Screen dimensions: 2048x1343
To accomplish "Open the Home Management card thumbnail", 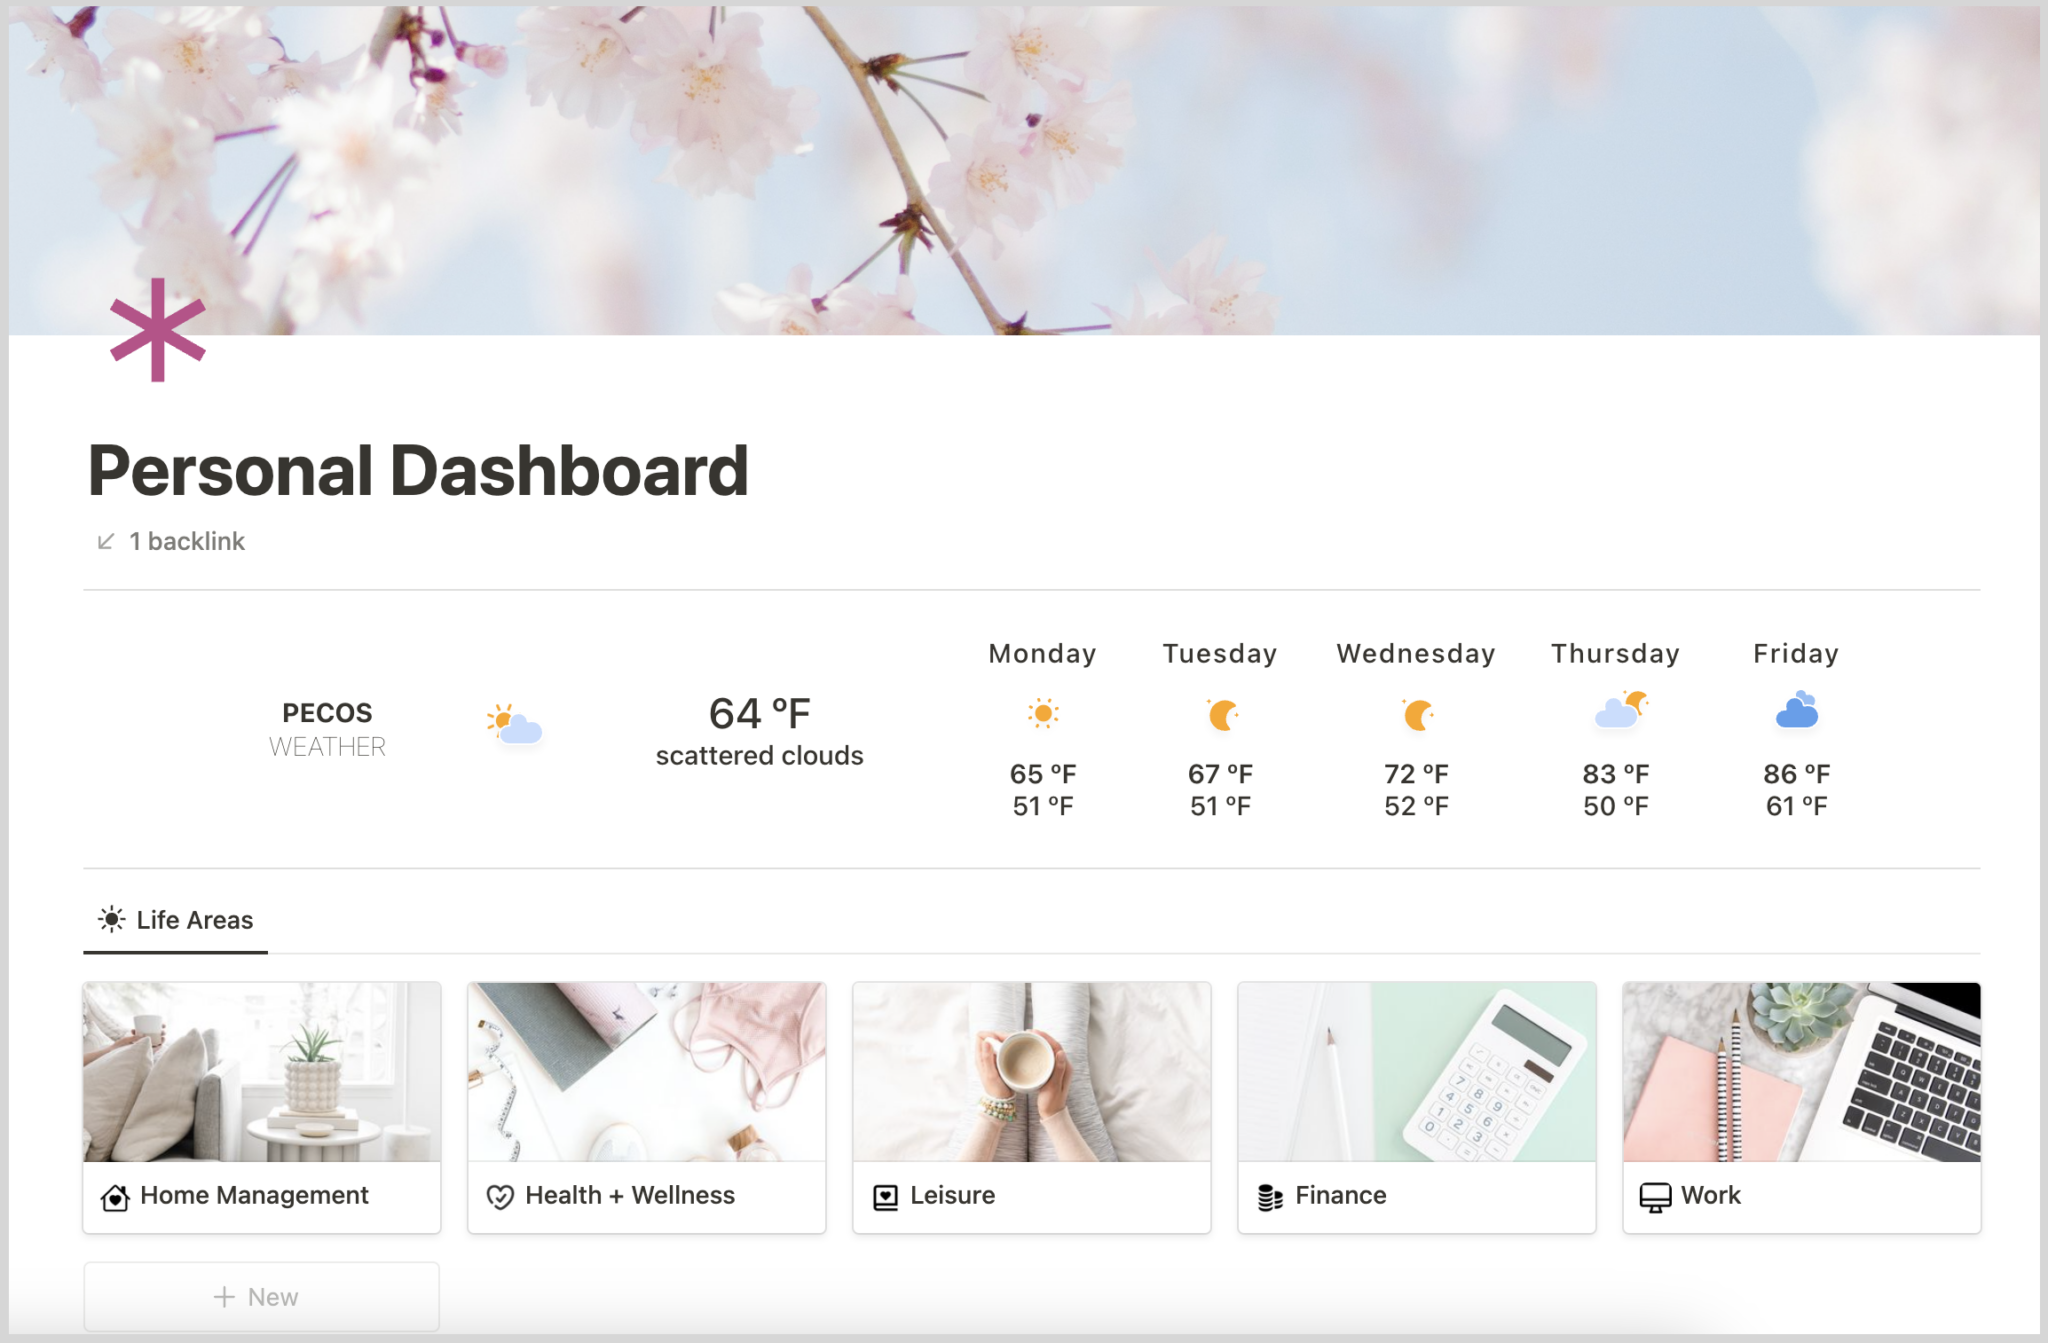I will tap(260, 1072).
